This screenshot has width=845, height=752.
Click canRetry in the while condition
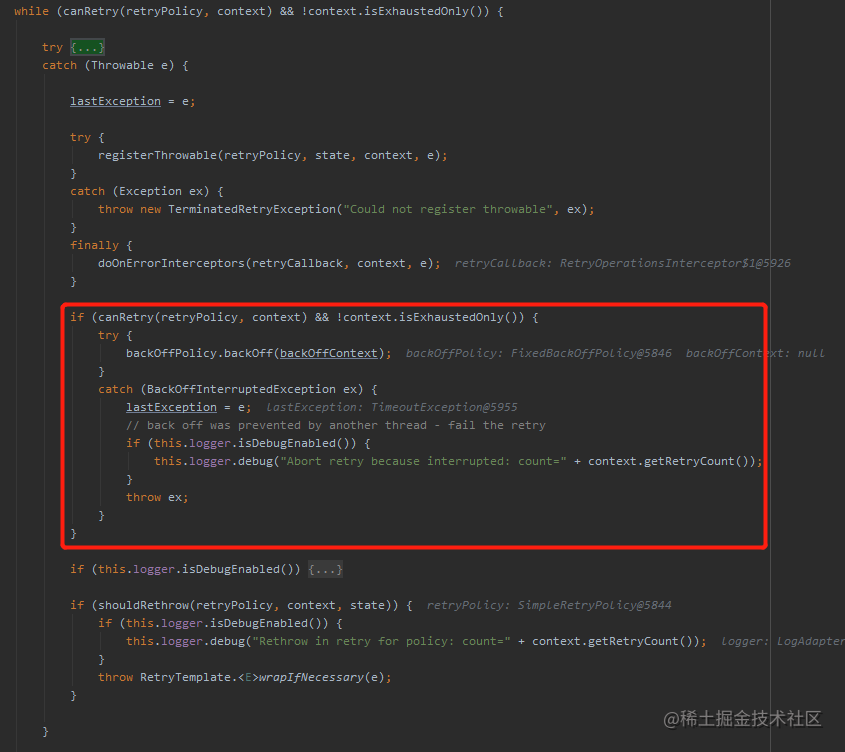(91, 11)
